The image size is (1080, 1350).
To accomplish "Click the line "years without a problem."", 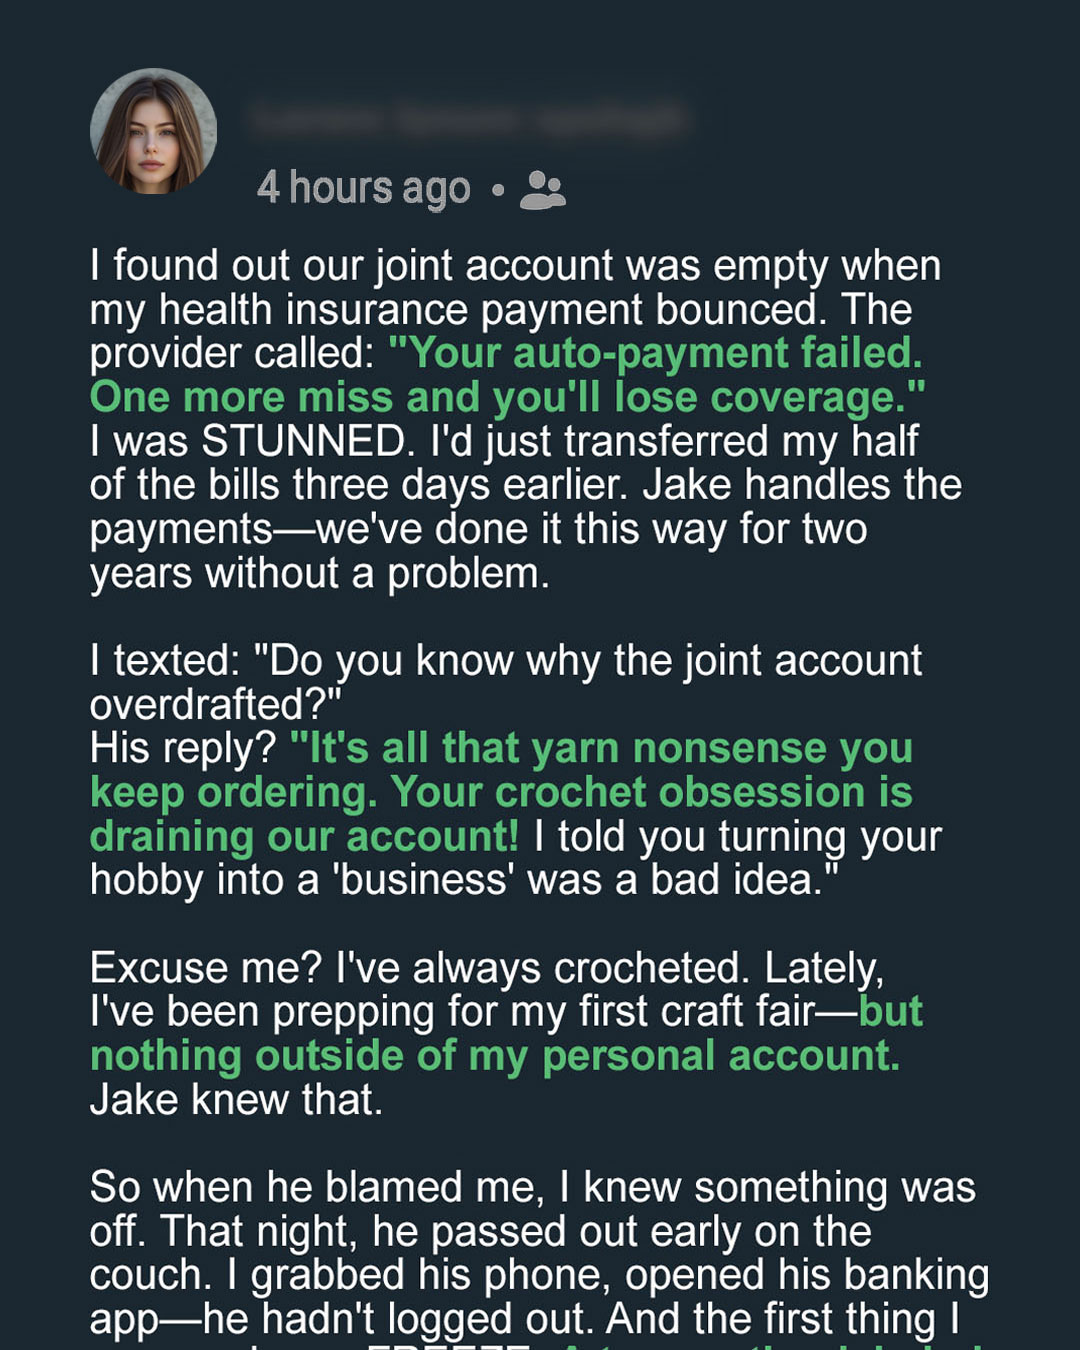I will [x=320, y=573].
